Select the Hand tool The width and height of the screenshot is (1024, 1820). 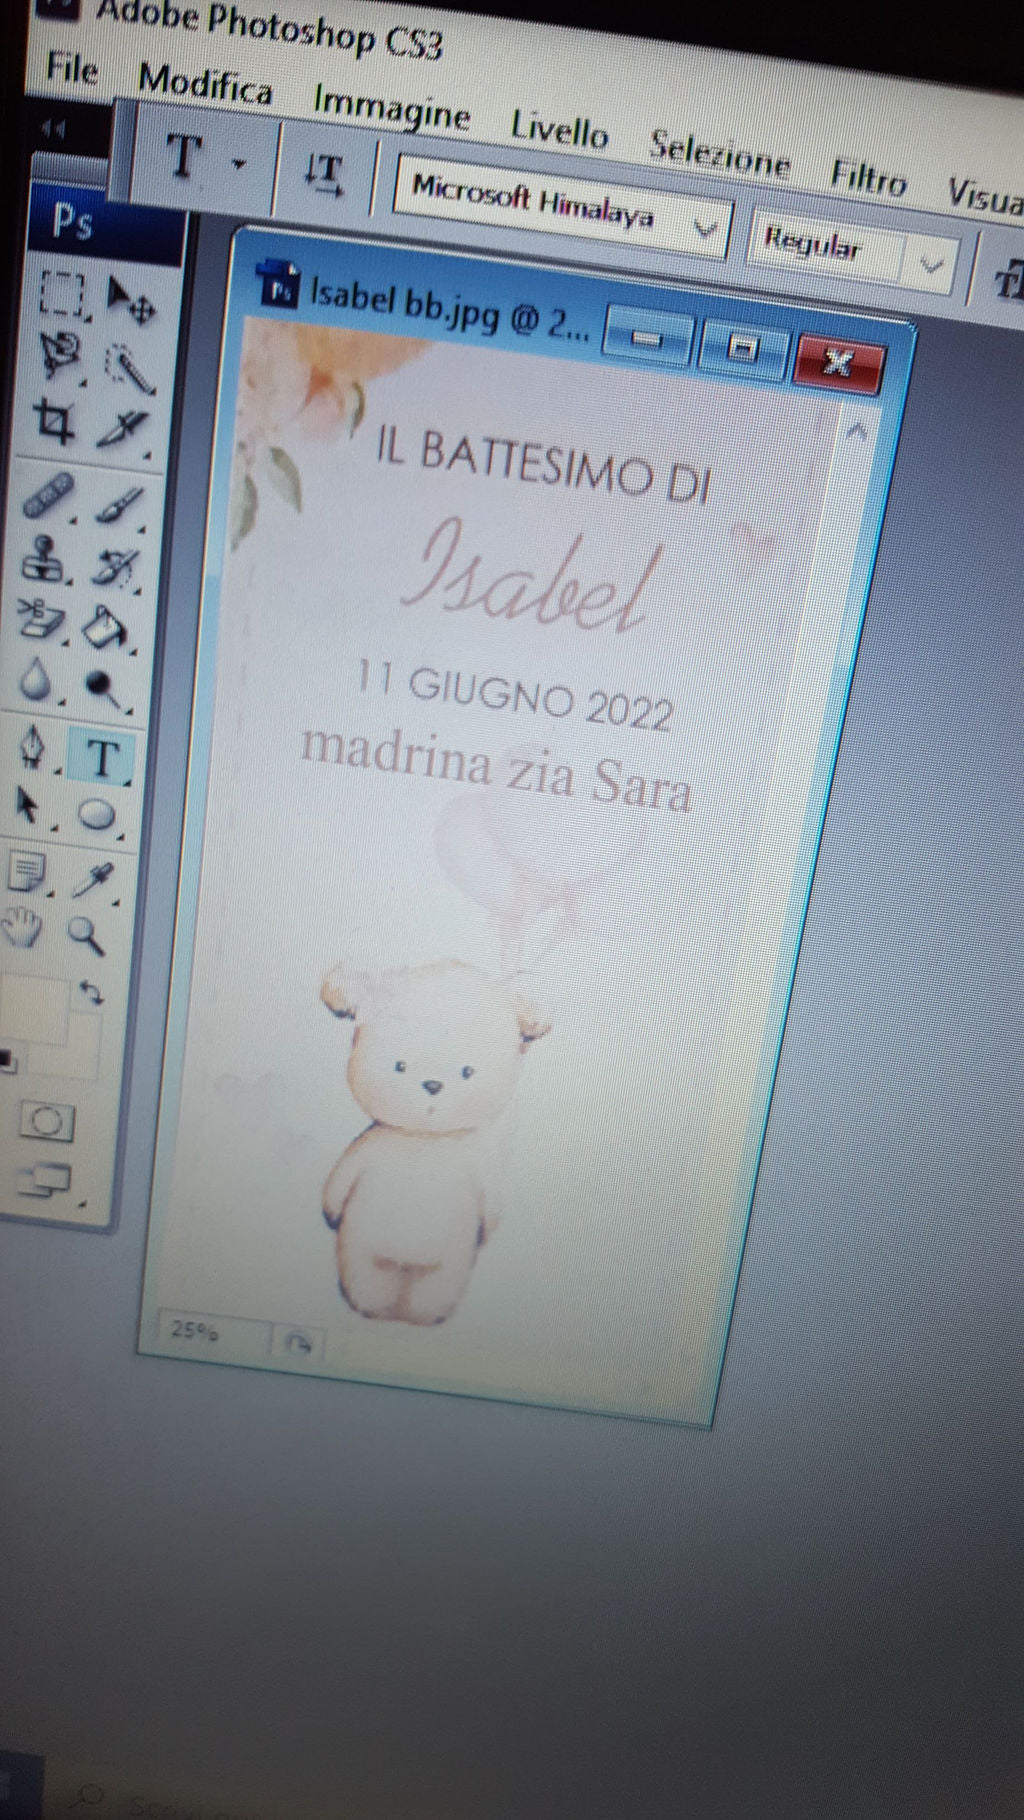(x=22, y=928)
